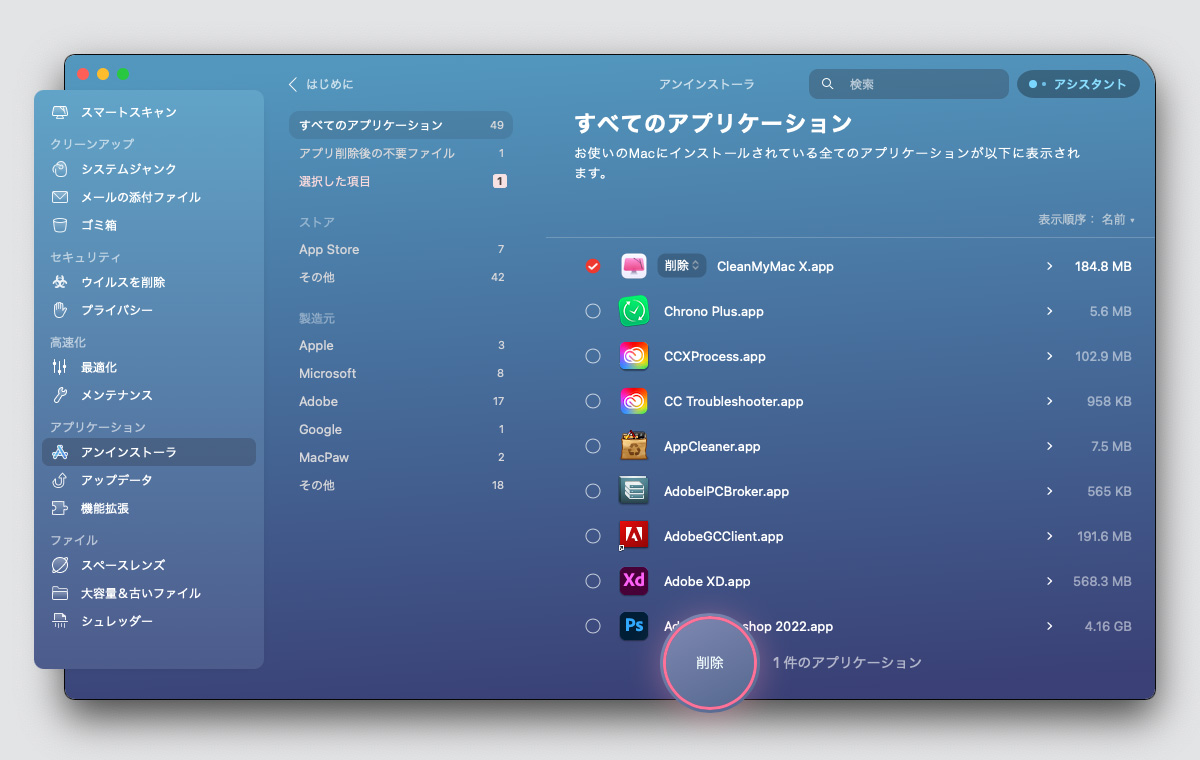Expand details chevron for Chrono Plus.app

(x=1049, y=311)
